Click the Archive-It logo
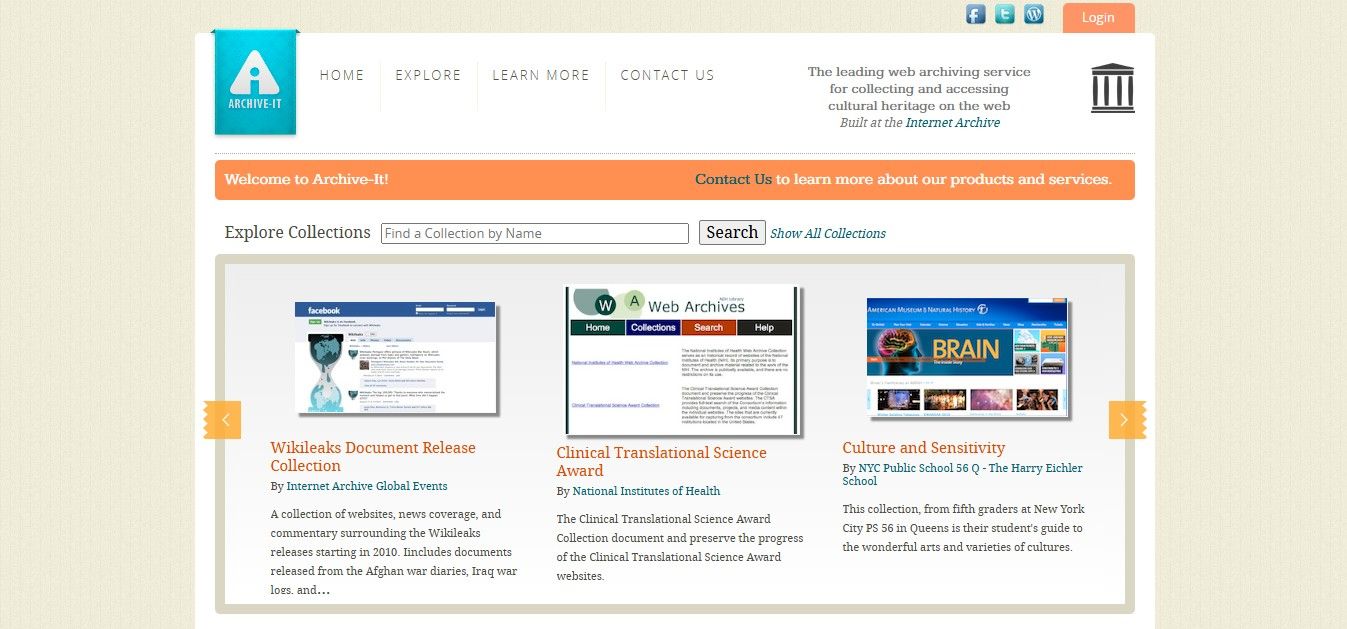Viewport: 1347px width, 629px height. tap(256, 83)
